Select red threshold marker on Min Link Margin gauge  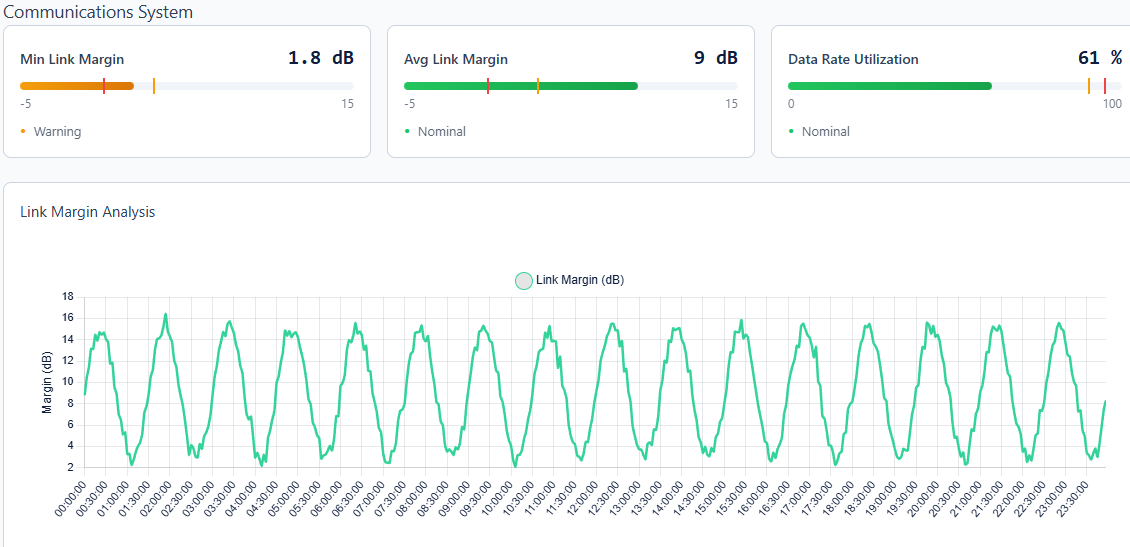click(104, 86)
